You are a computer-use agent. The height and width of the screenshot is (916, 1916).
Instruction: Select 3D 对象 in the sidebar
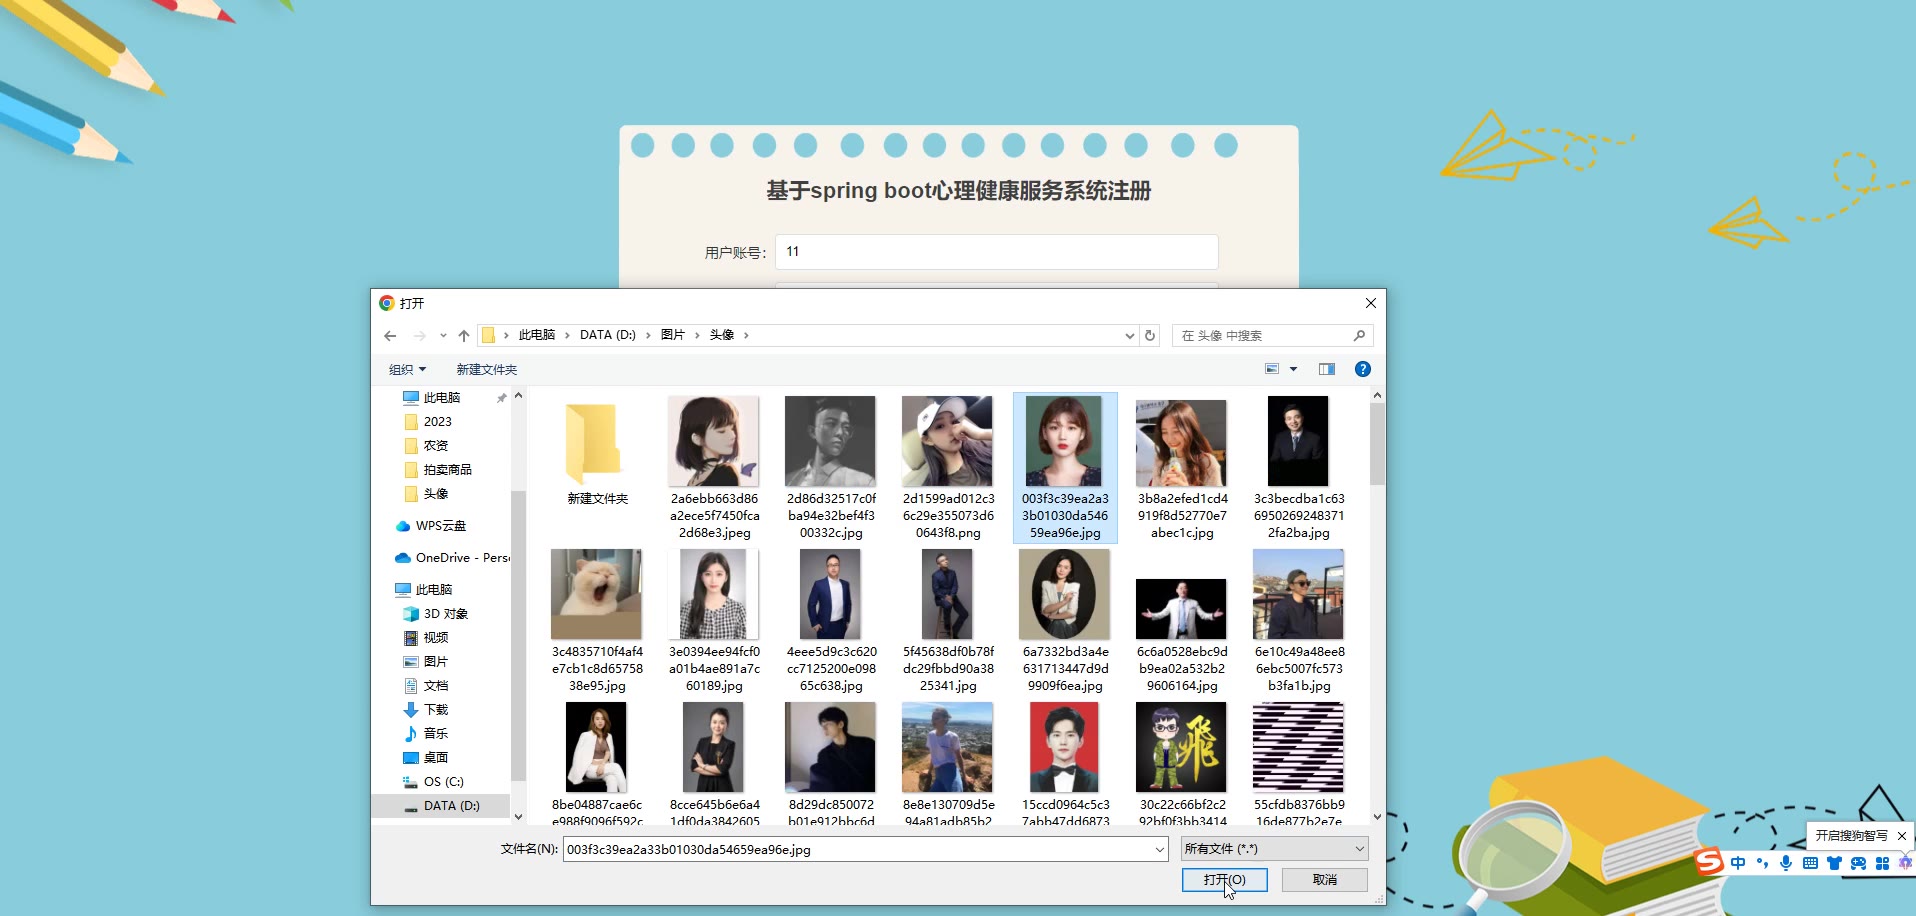445,614
